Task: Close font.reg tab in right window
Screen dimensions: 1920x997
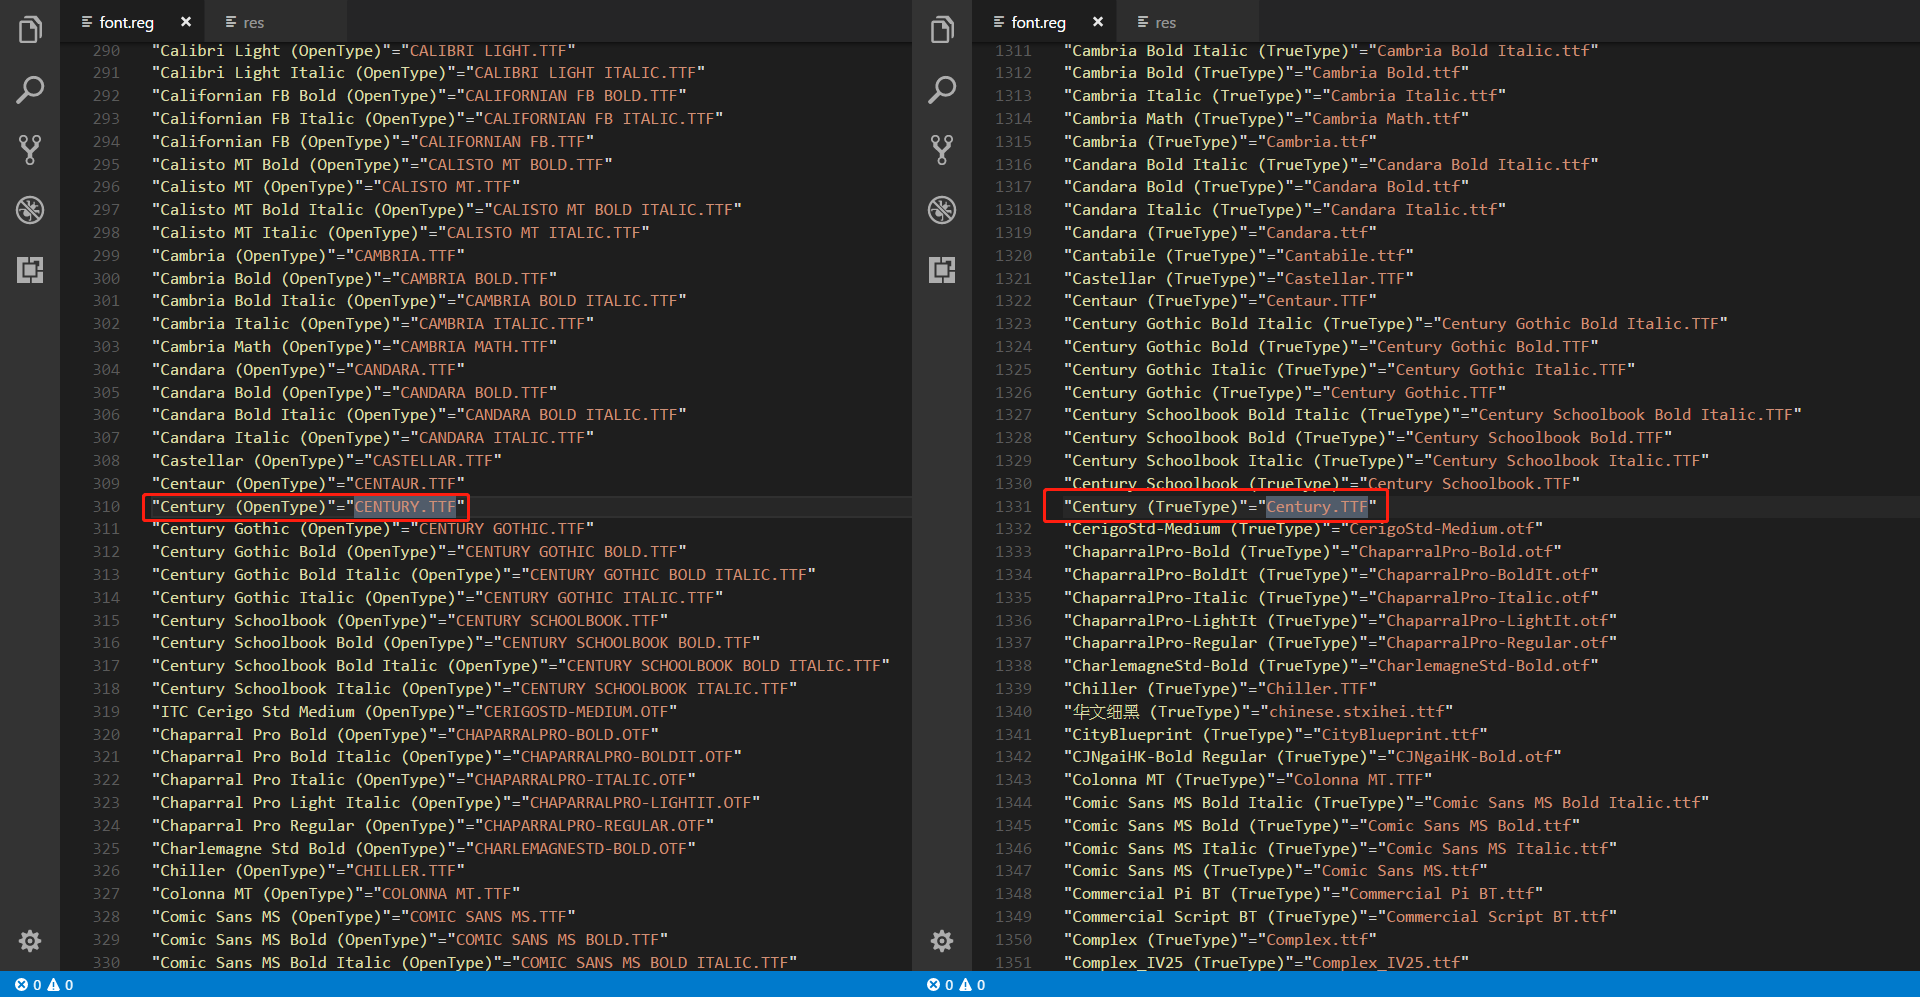Action: 1098,22
